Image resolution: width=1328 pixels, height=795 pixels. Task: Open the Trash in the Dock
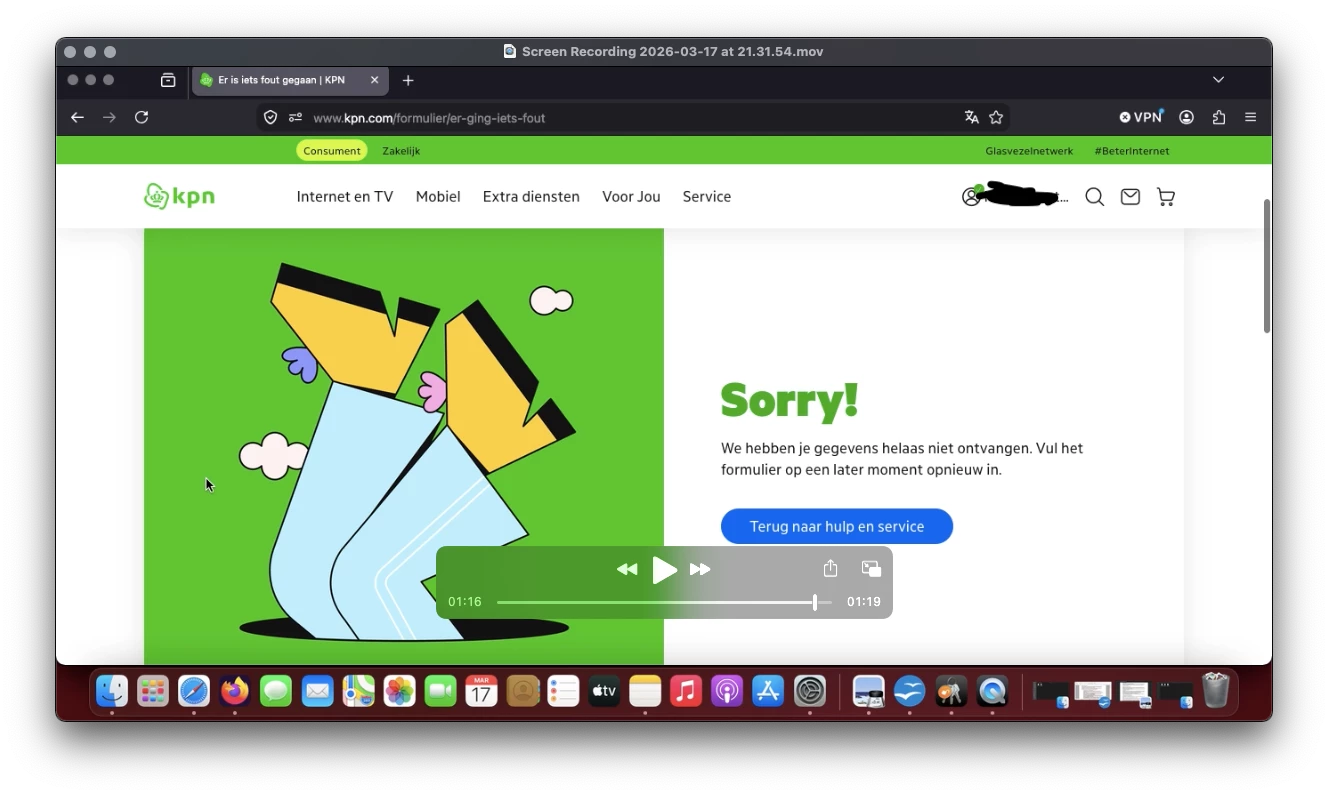[x=1215, y=690]
